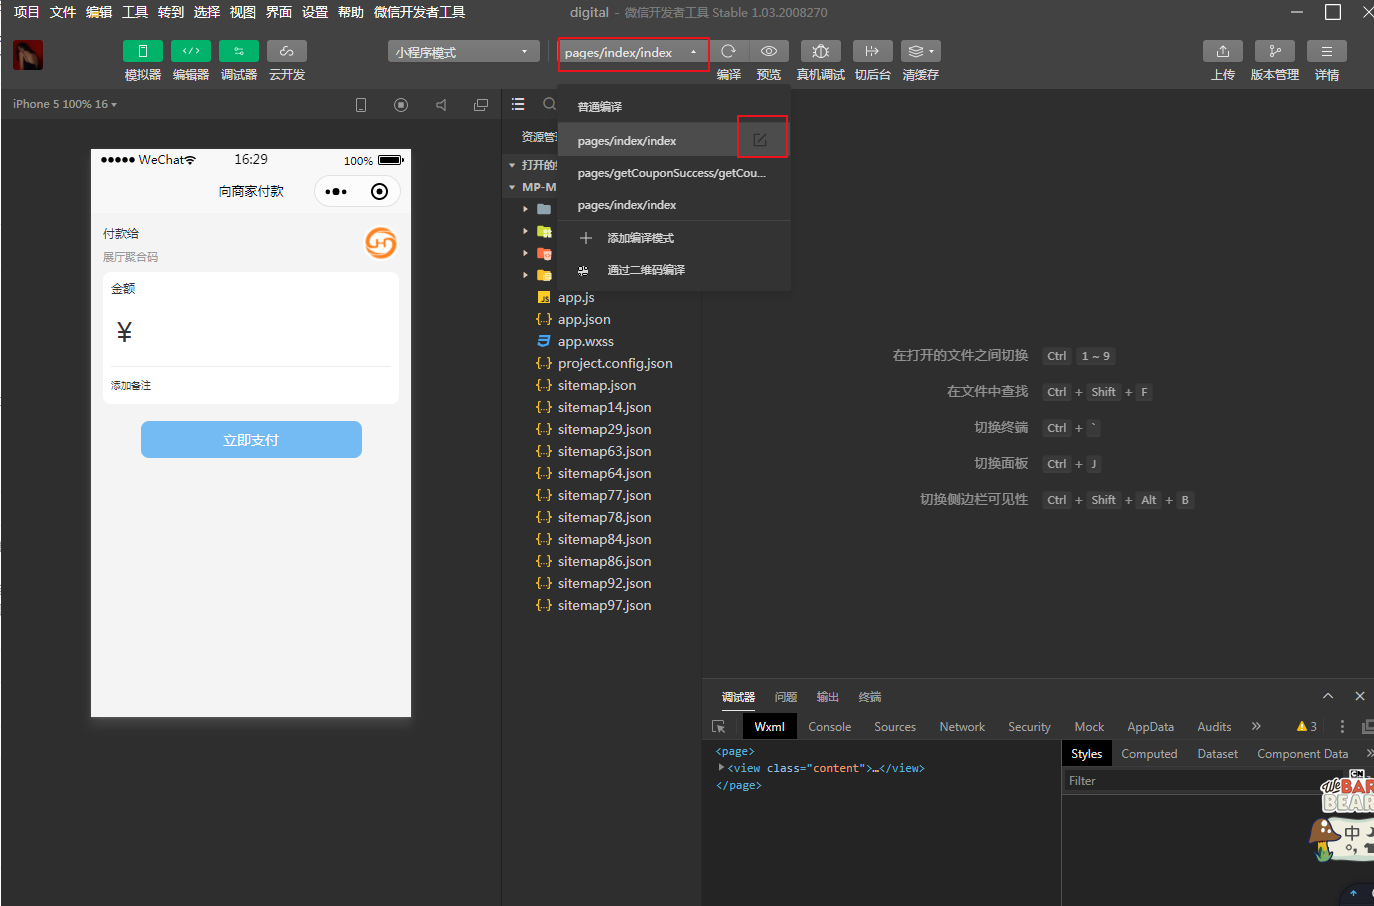Open the Console devtools tab

(830, 727)
